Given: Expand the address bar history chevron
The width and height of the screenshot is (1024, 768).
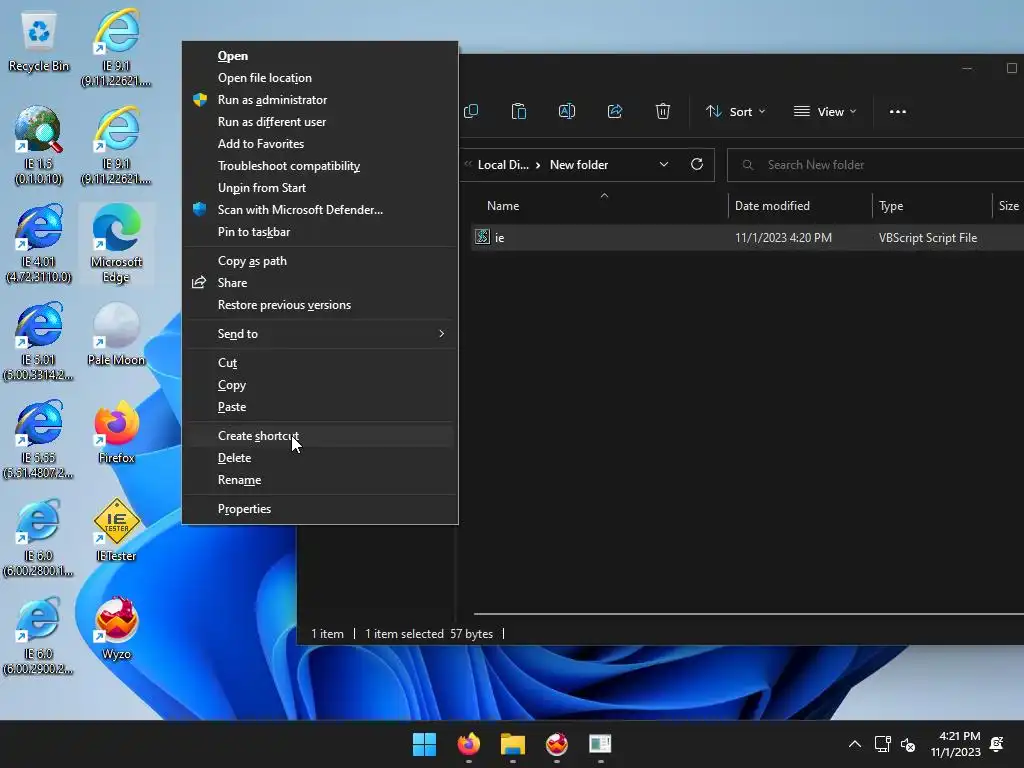Looking at the screenshot, I should 664,165.
